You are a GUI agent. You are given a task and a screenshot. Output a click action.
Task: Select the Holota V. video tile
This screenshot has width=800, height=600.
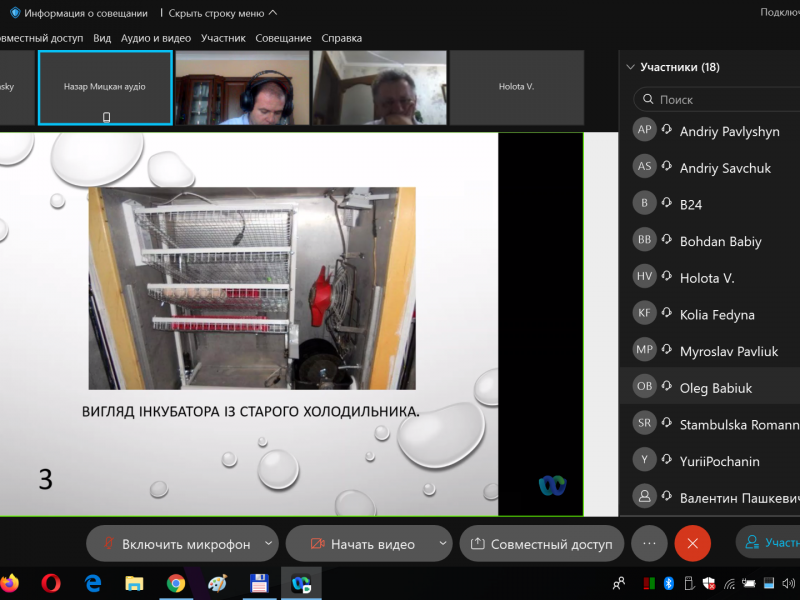(516, 87)
